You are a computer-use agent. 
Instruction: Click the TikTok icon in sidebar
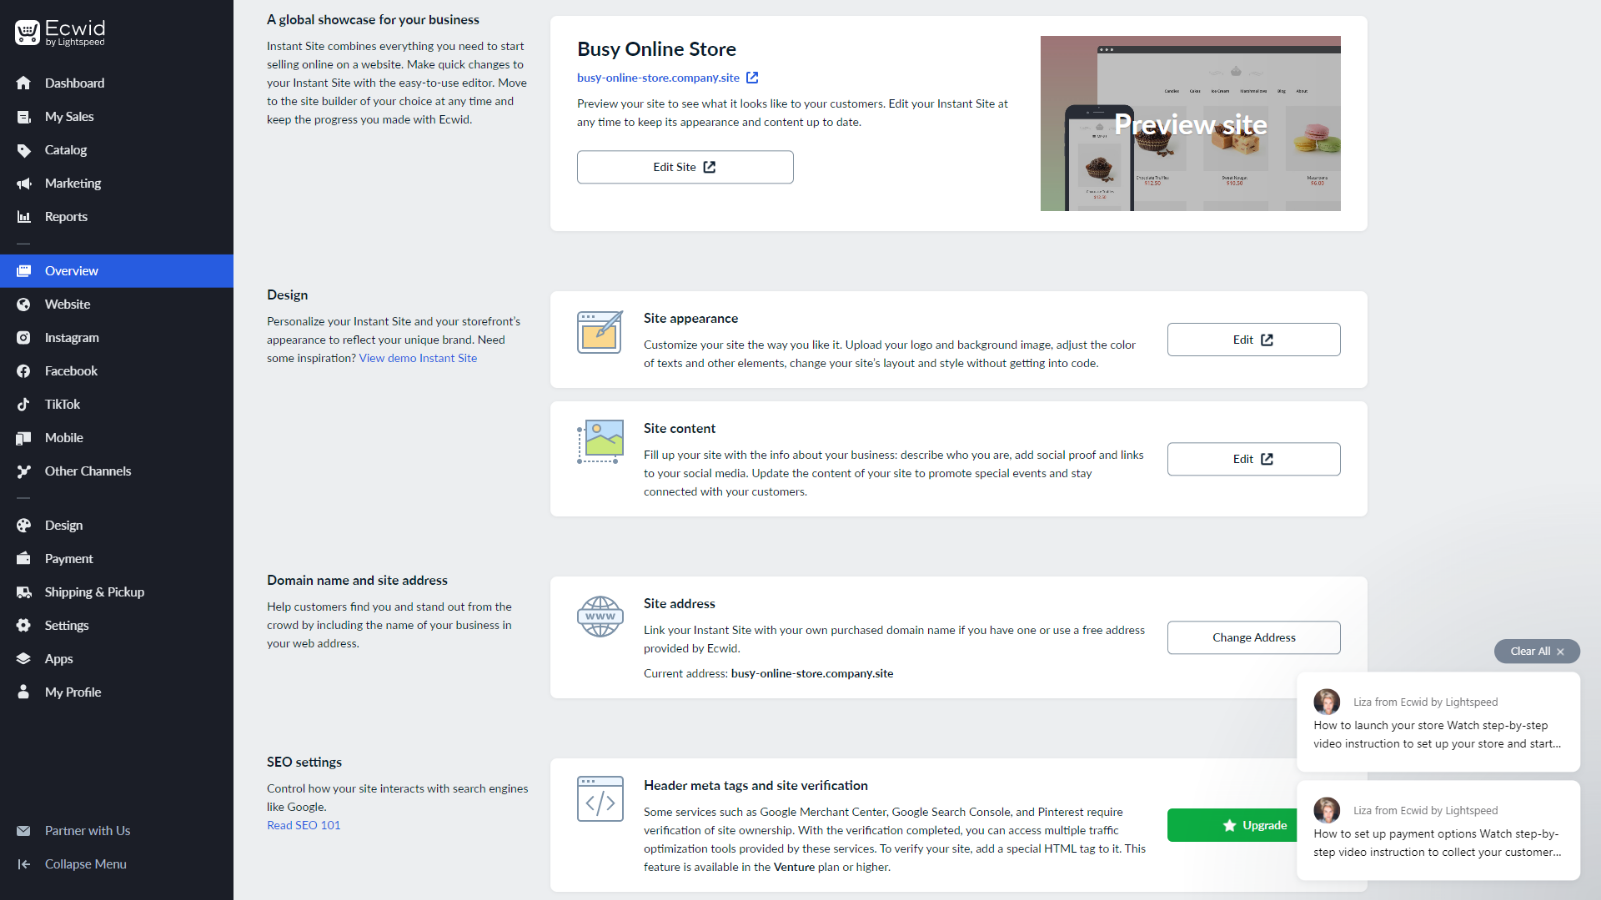click(x=24, y=404)
